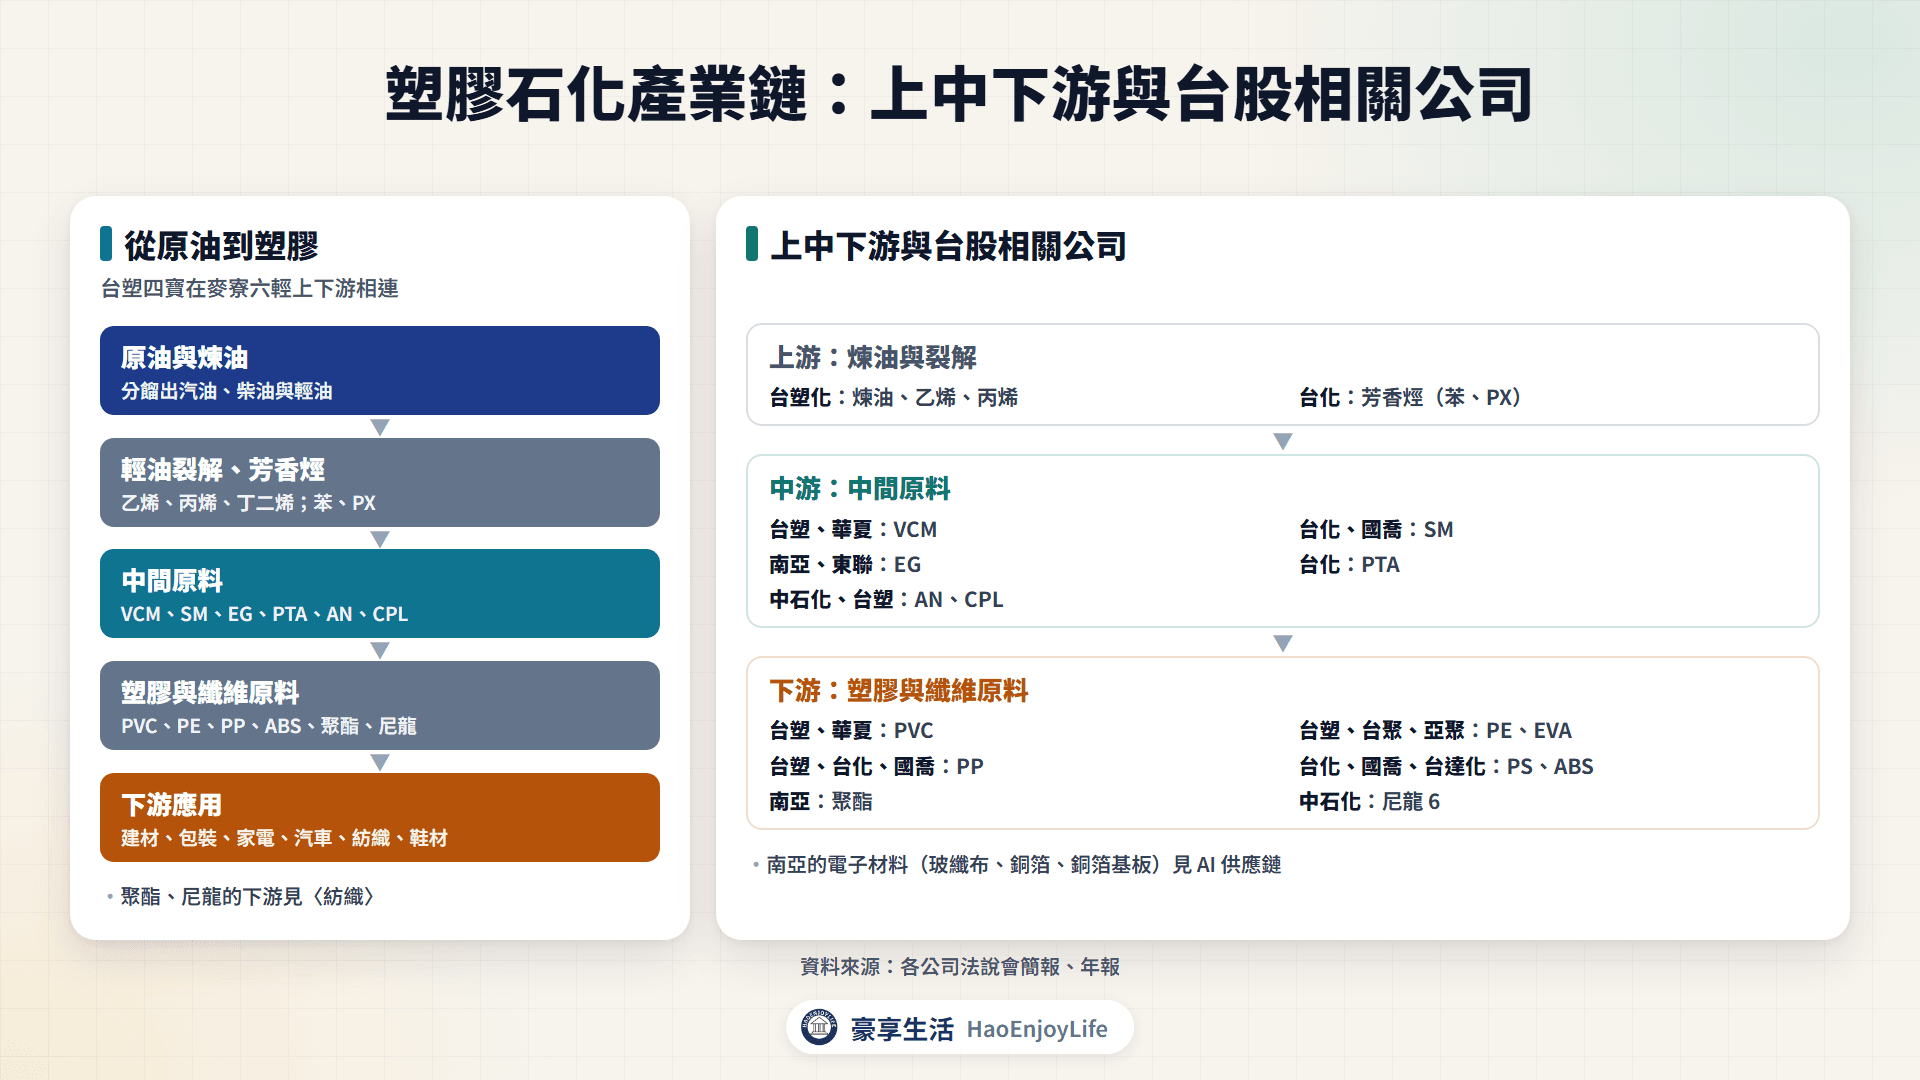Click the text 台化、國喬、台達化：PS、ABS
This screenshot has width=1920, height=1080.
1446,766
